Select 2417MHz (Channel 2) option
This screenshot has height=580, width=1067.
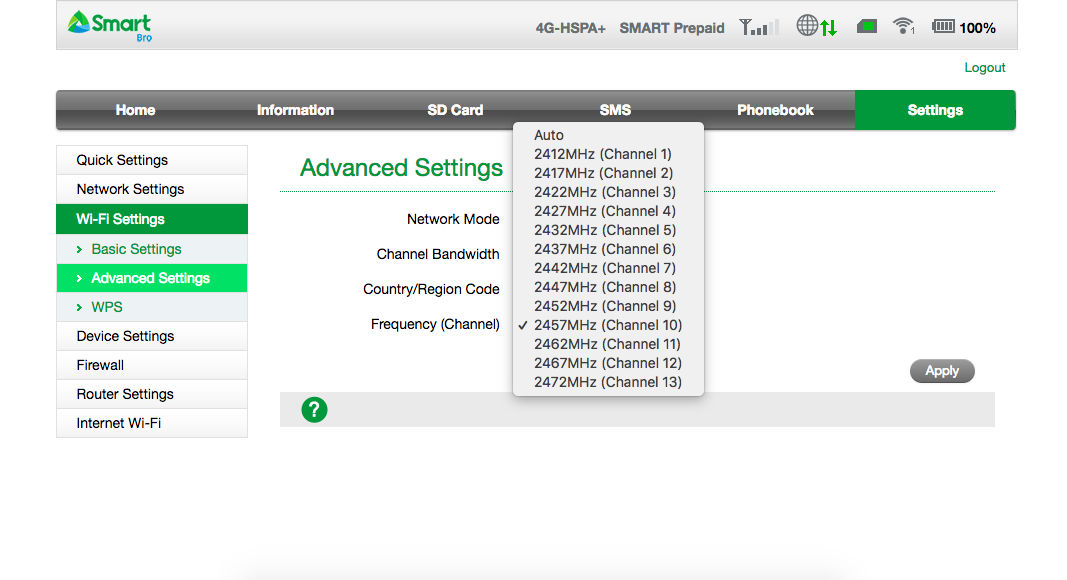click(608, 173)
